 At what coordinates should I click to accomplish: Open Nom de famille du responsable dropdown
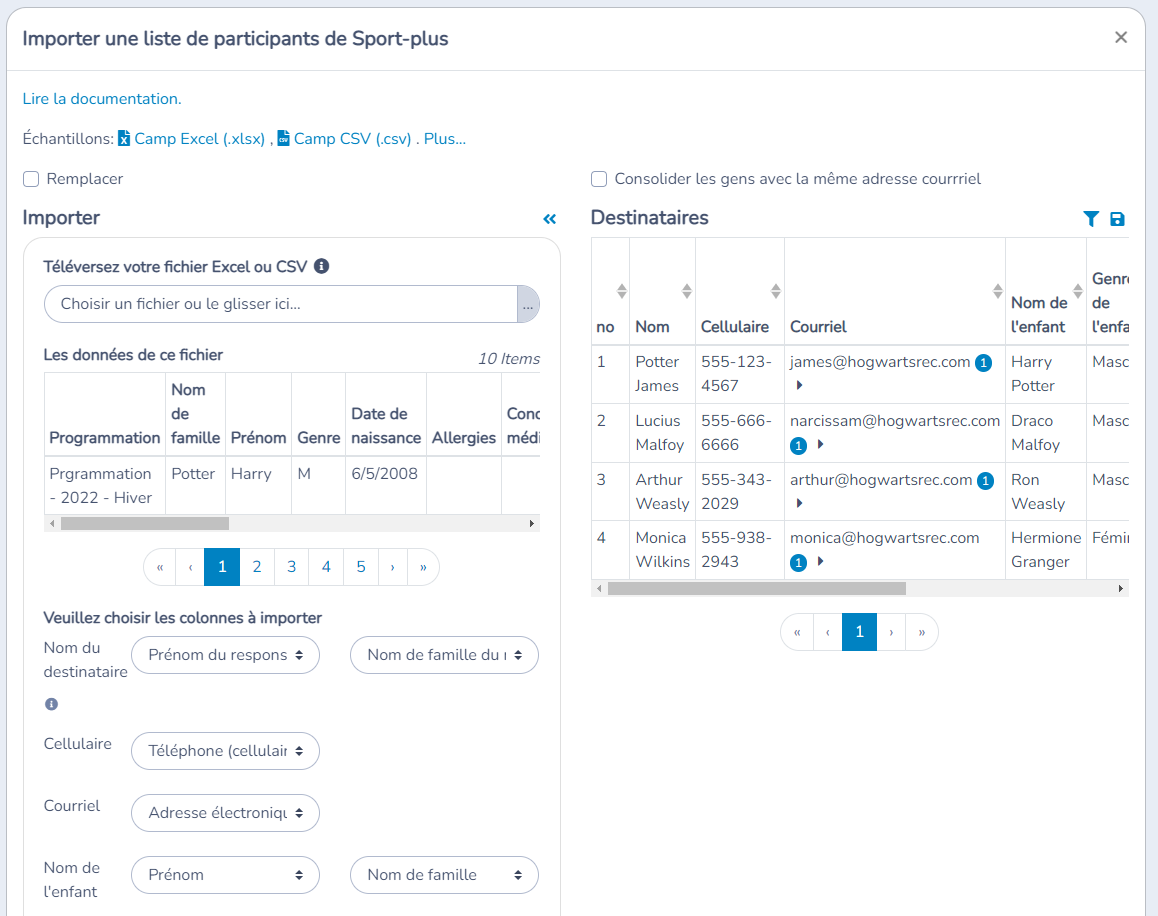pos(445,655)
